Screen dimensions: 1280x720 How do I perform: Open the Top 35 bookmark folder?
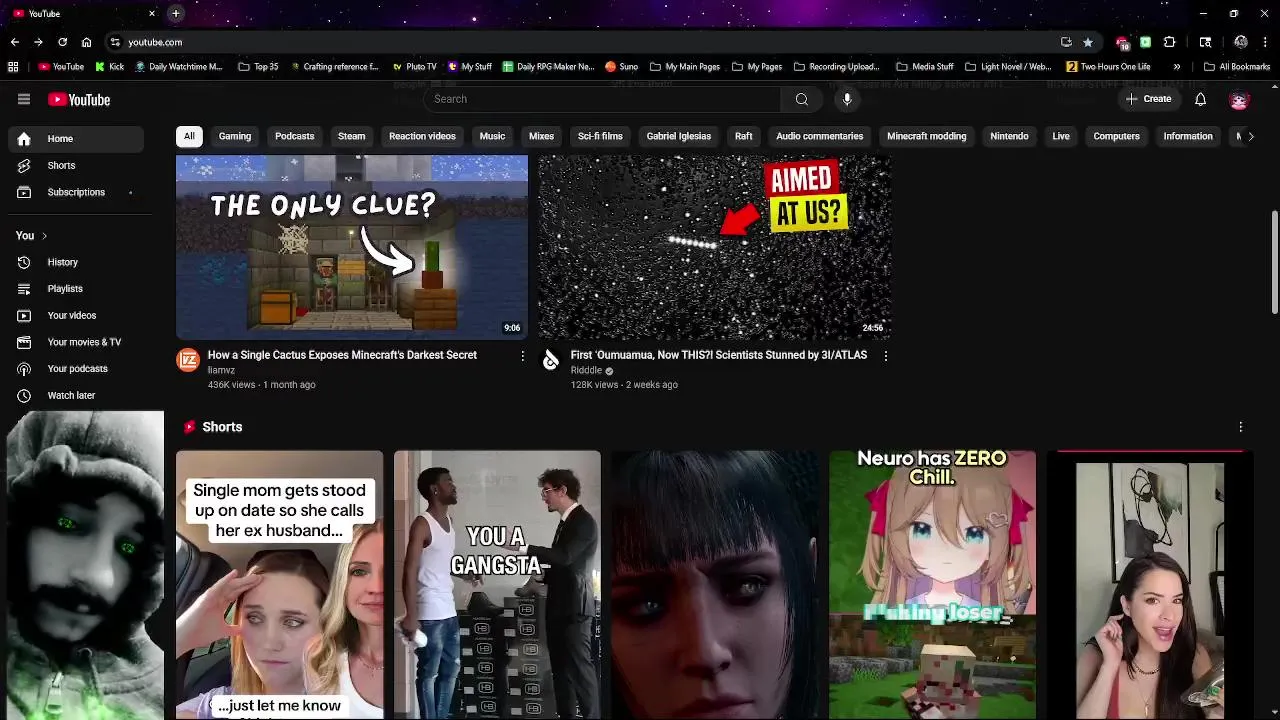[x=258, y=67]
